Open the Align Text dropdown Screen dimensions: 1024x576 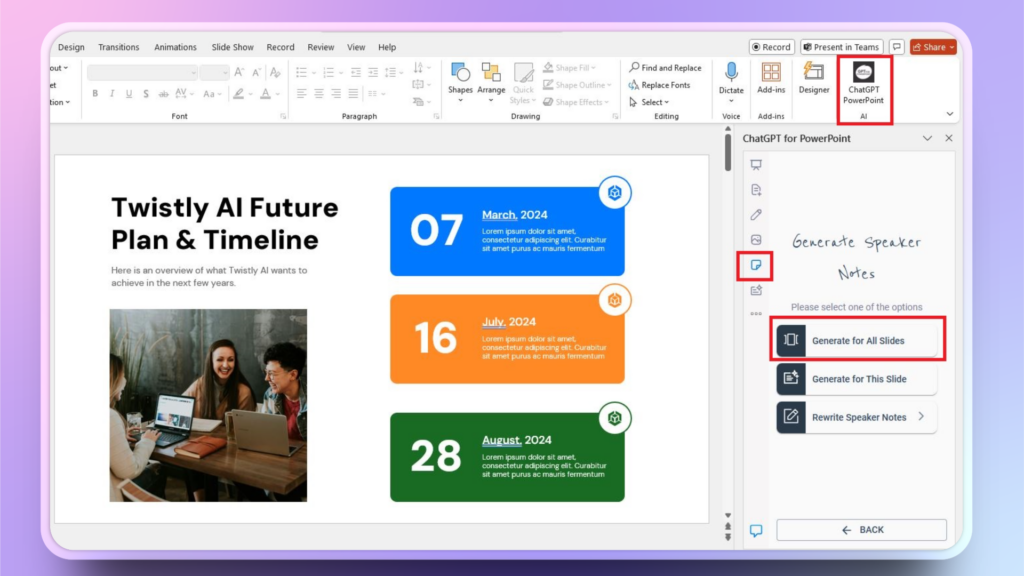(421, 84)
